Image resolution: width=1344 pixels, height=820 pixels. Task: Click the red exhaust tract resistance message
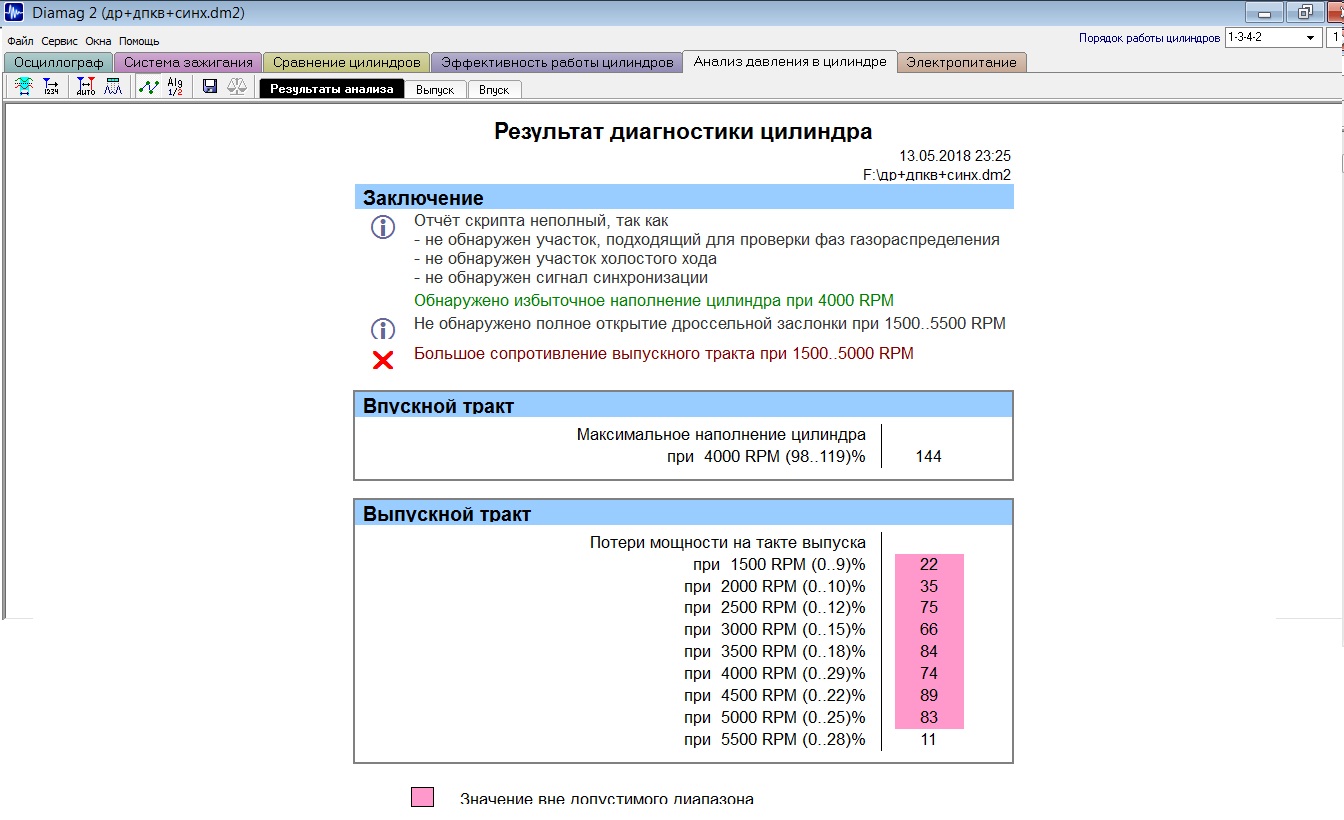pyautogui.click(x=664, y=353)
